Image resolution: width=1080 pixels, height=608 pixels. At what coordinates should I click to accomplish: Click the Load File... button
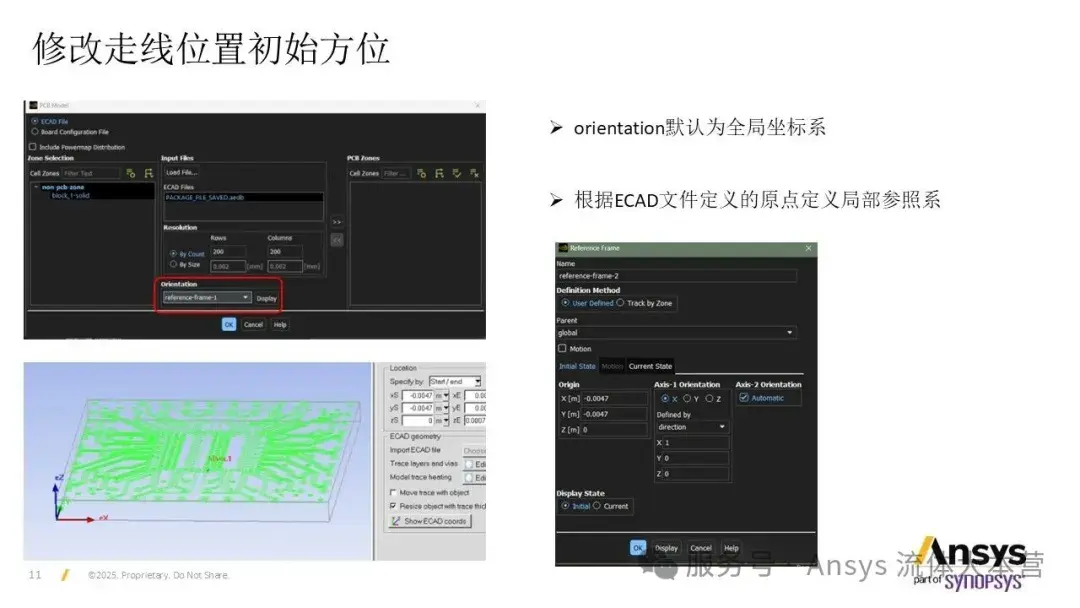click(x=182, y=172)
